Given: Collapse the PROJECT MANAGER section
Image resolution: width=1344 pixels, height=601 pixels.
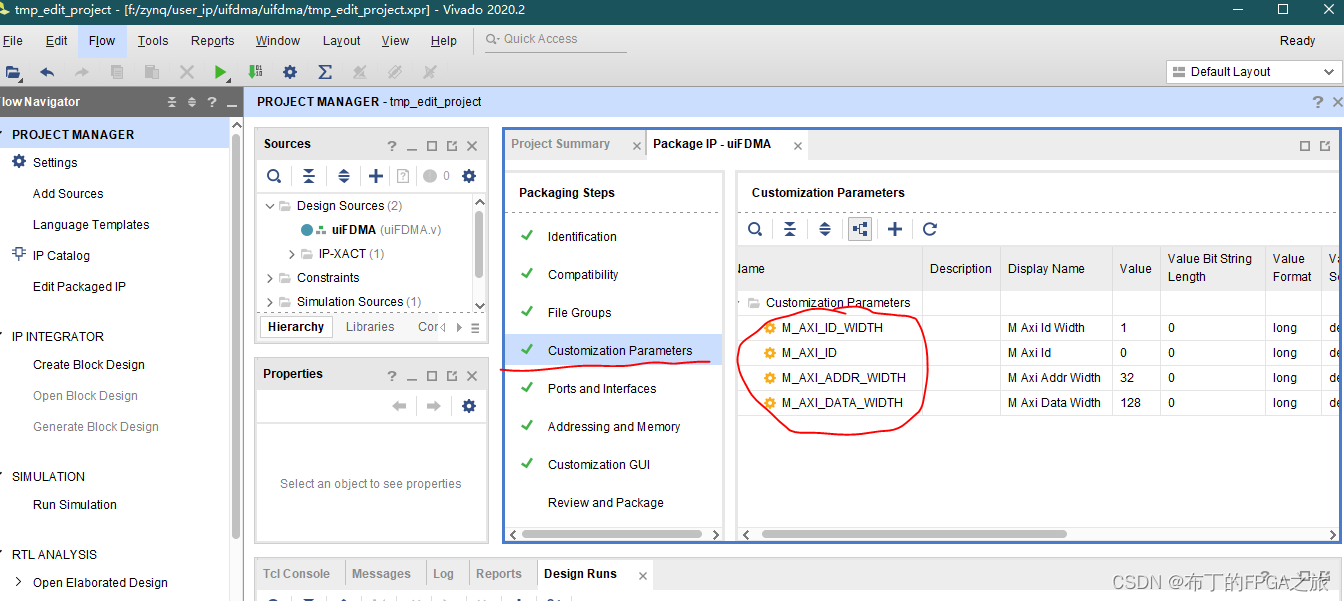Looking at the screenshot, I should (2, 134).
